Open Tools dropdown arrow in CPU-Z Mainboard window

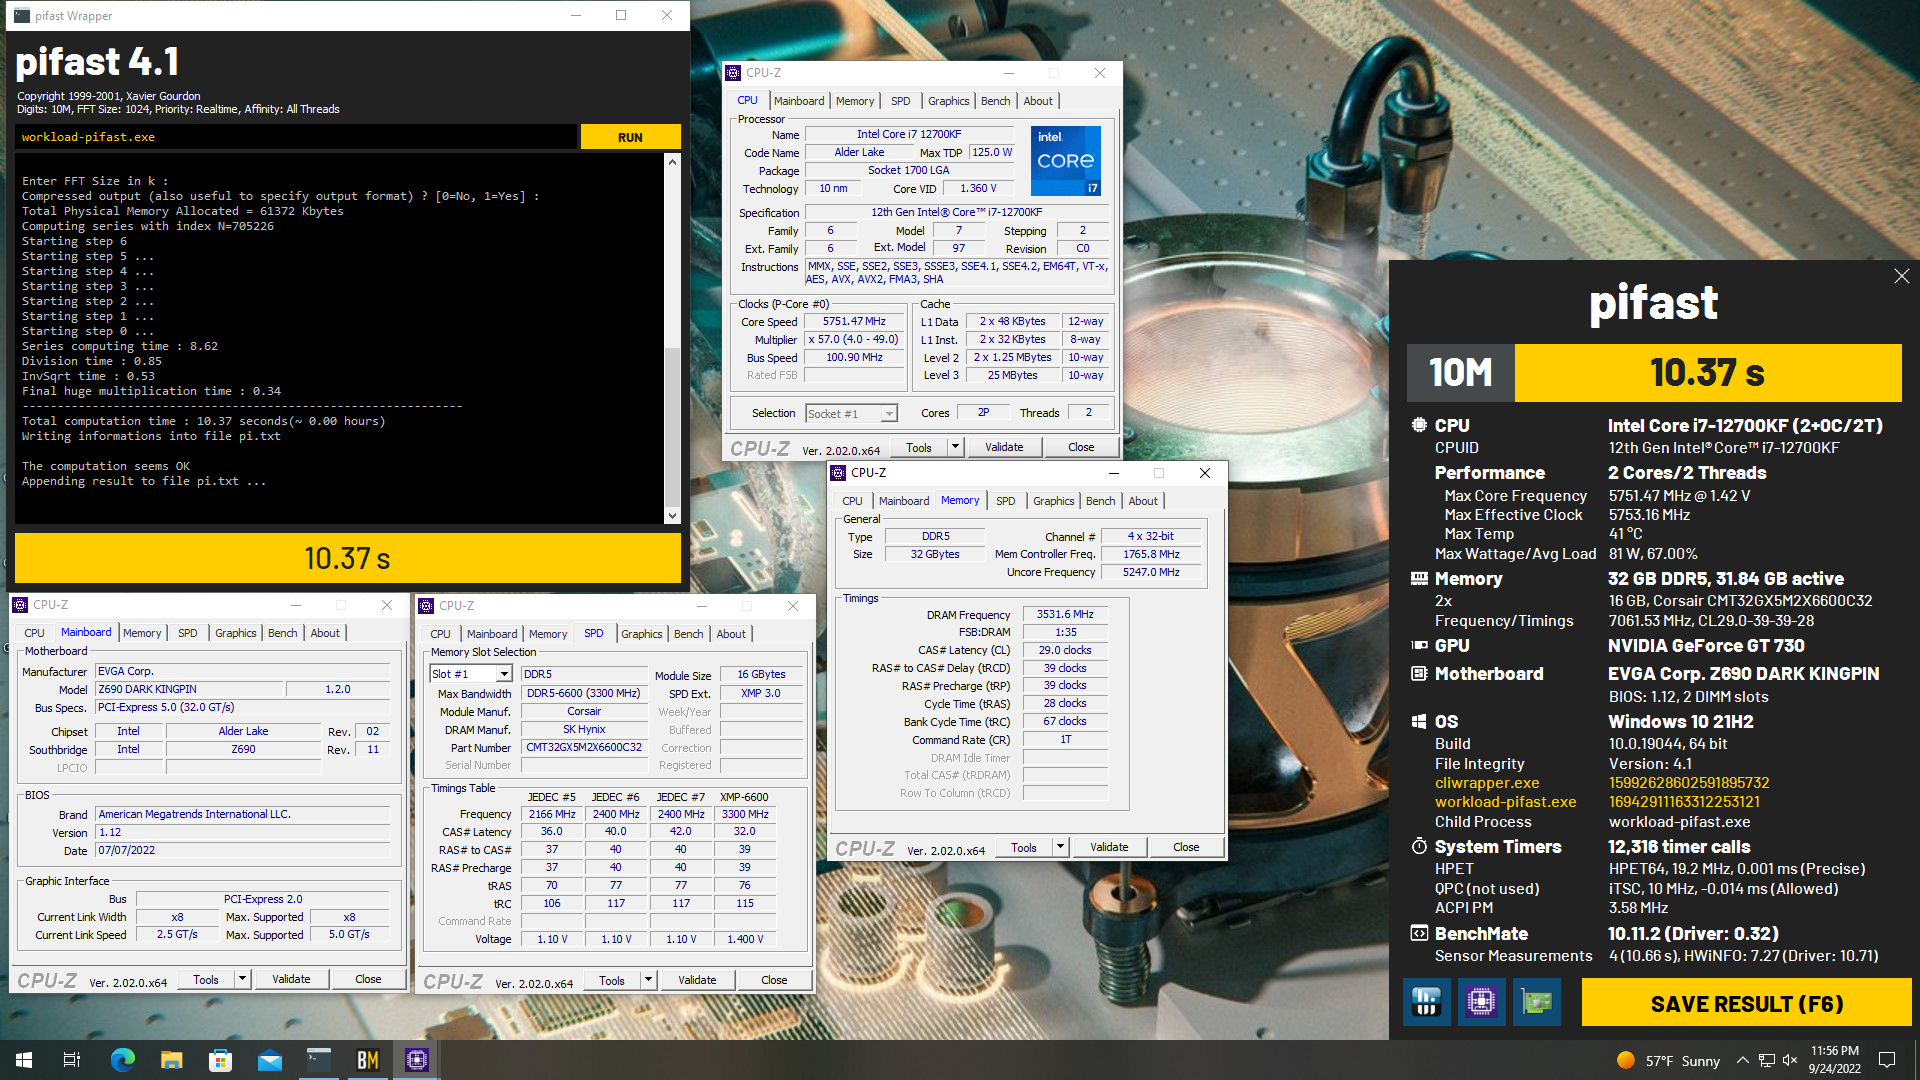click(x=242, y=979)
